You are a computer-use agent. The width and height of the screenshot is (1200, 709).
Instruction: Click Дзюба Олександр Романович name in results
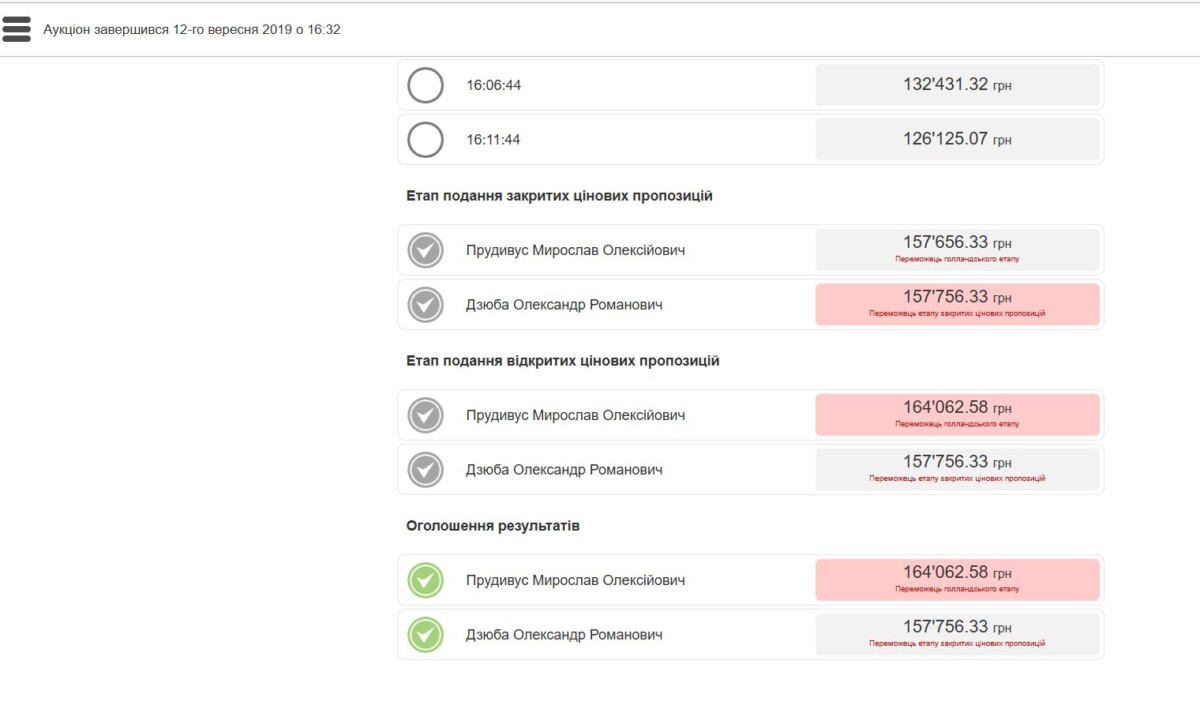(x=564, y=634)
